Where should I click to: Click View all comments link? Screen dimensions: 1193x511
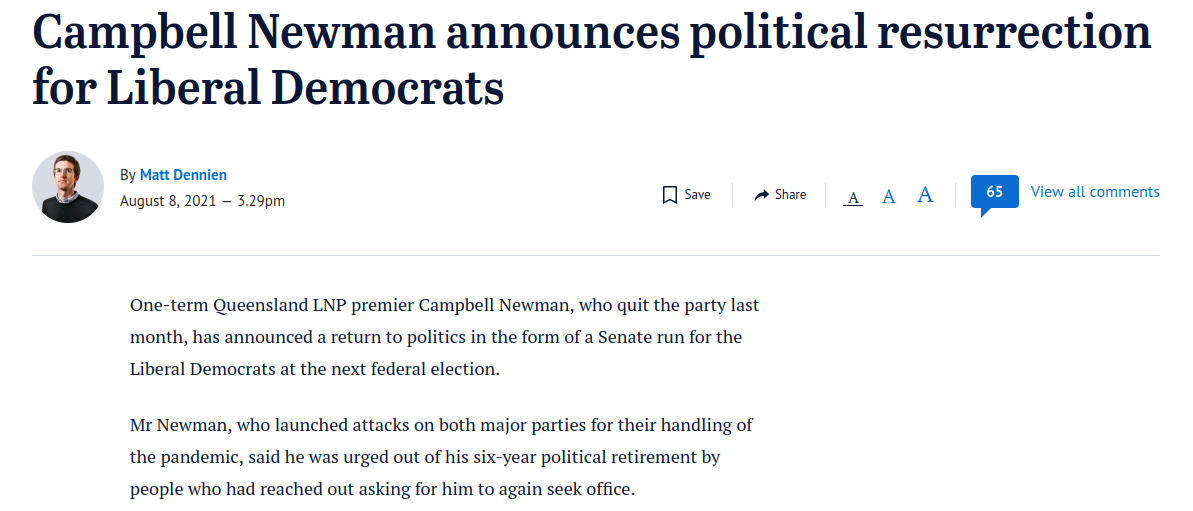(1095, 192)
